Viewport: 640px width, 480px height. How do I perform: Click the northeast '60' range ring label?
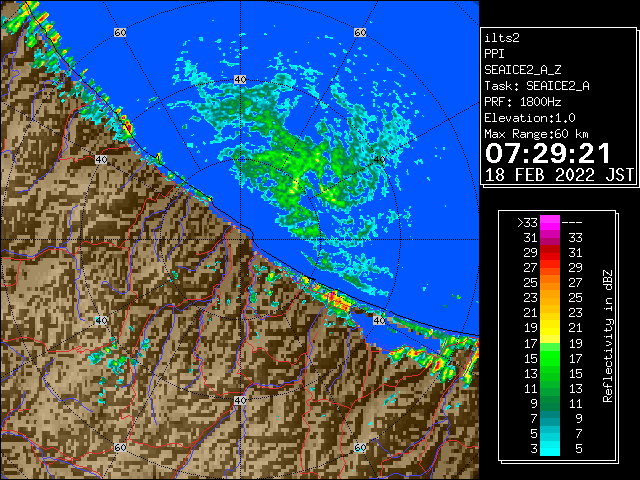[360, 32]
